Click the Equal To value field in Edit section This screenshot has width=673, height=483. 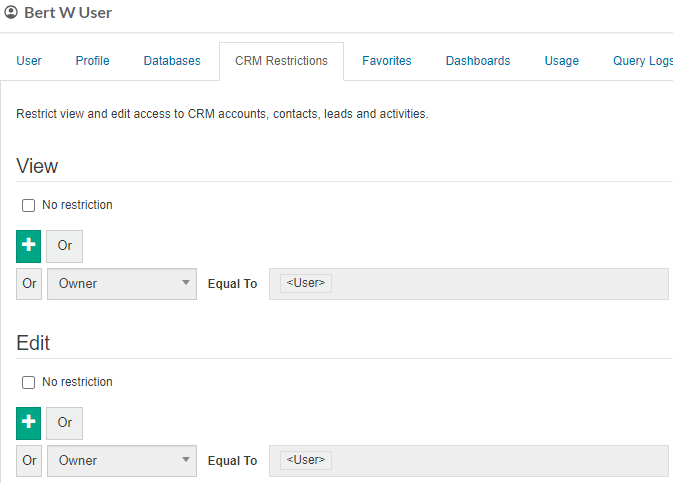(500, 461)
